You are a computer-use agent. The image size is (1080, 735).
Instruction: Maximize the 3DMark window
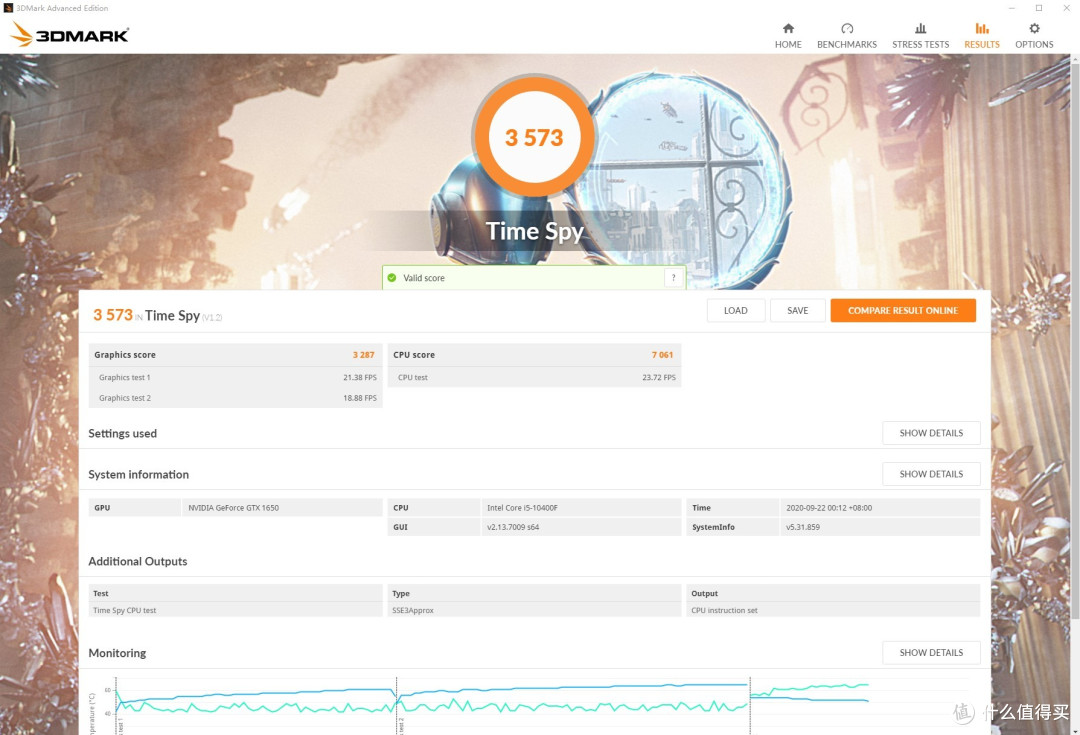pyautogui.click(x=1039, y=8)
